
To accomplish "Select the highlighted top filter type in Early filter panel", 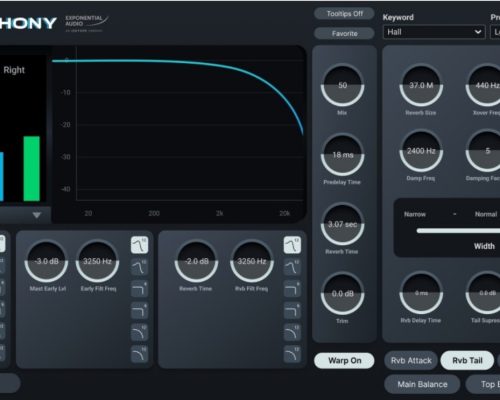I will pyautogui.click(x=139, y=245).
